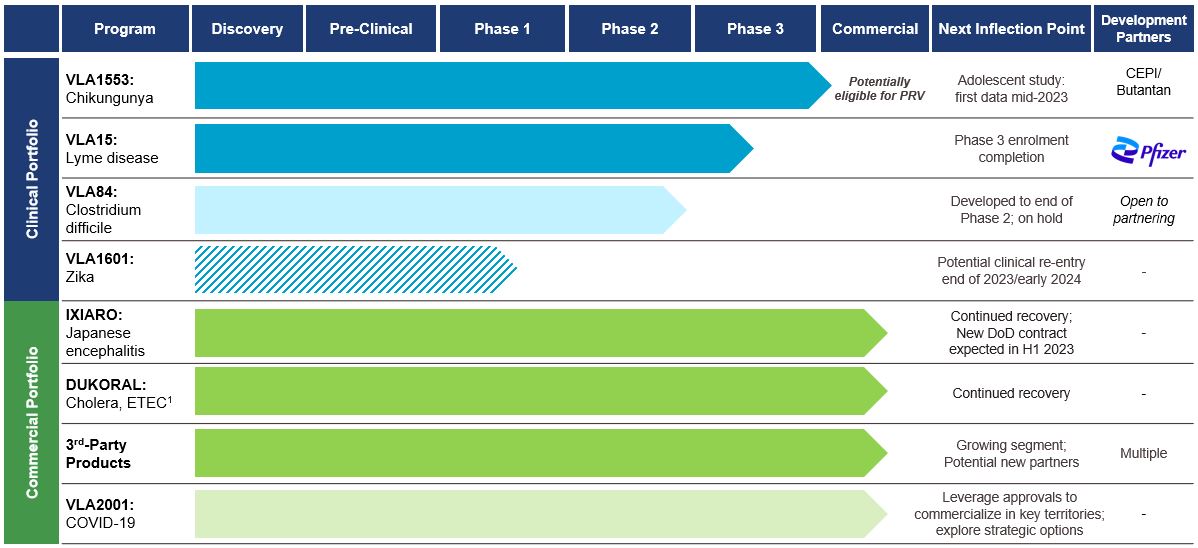Click the VLA15 Lyme disease program name

112,150
